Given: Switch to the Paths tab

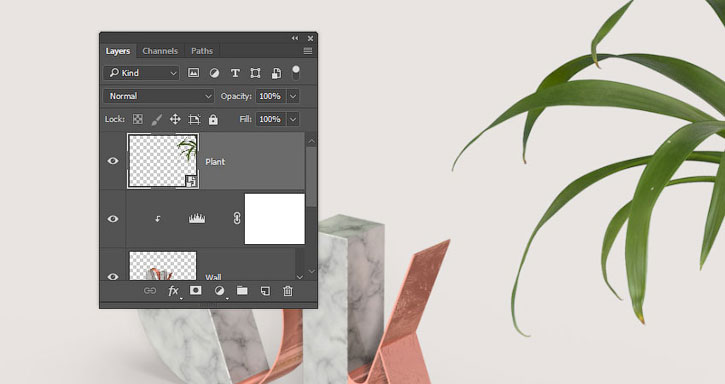Looking at the screenshot, I should pyautogui.click(x=202, y=51).
